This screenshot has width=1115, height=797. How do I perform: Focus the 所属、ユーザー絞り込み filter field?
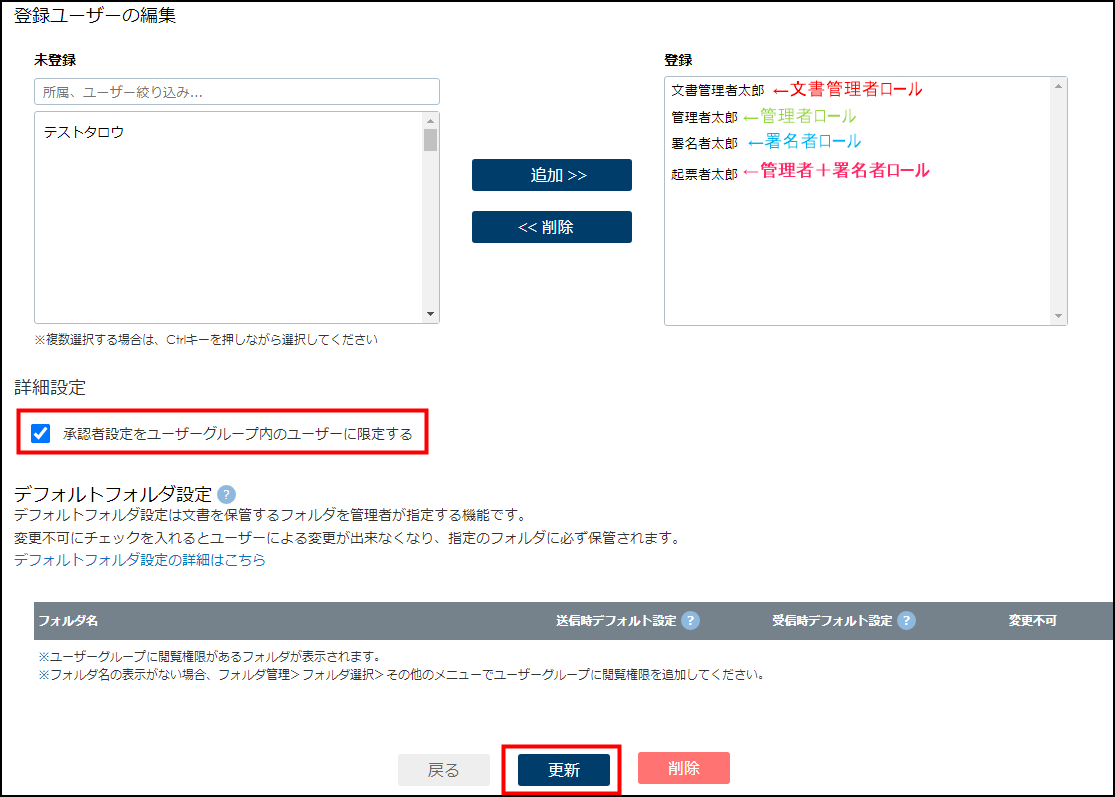236,92
